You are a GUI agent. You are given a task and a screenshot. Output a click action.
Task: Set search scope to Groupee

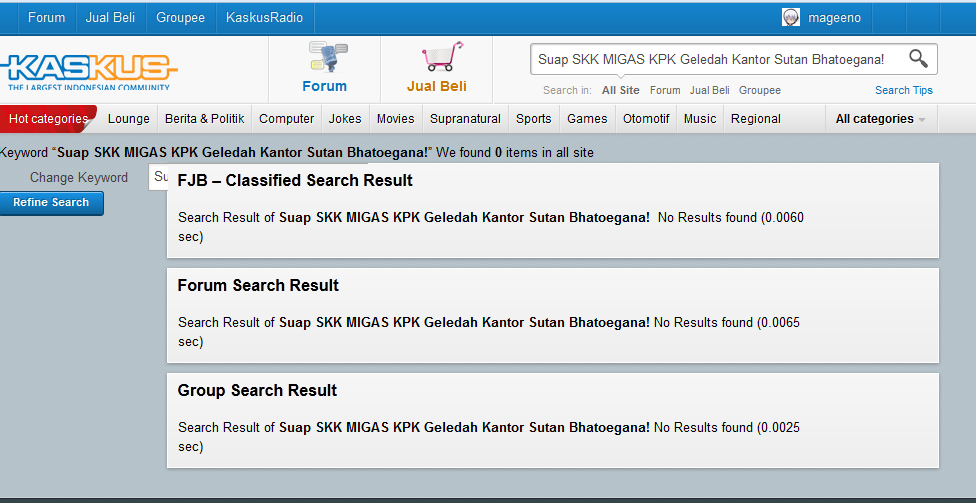[759, 90]
